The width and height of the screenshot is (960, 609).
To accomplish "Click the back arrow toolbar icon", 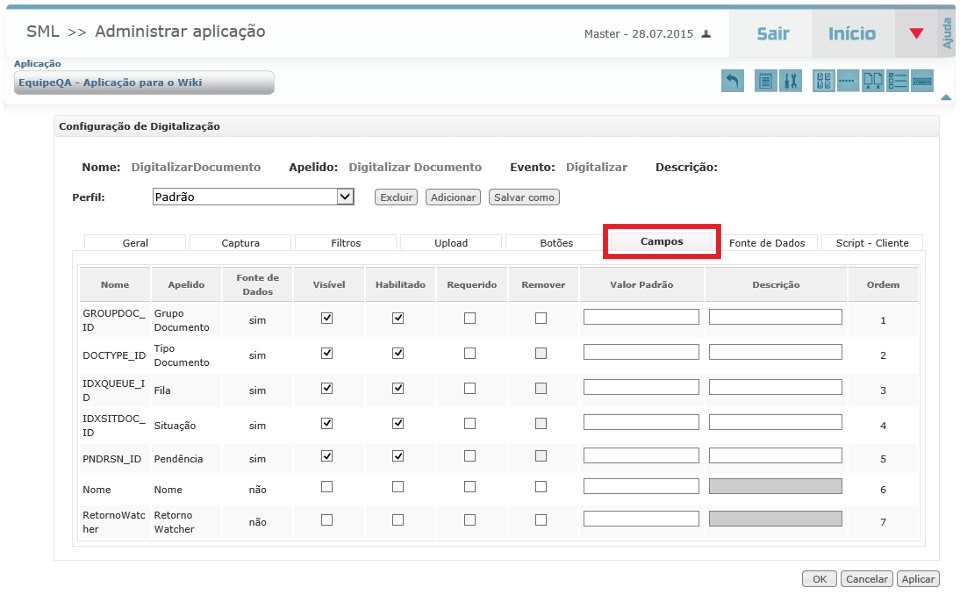I will (x=732, y=82).
